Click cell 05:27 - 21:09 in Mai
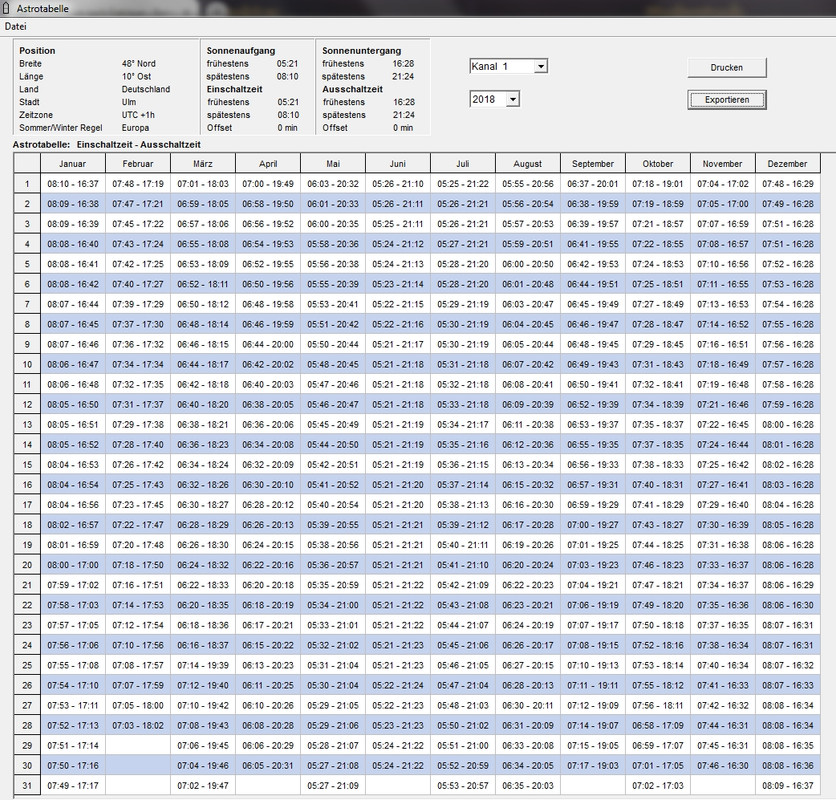This screenshot has width=836, height=800. coord(333,786)
